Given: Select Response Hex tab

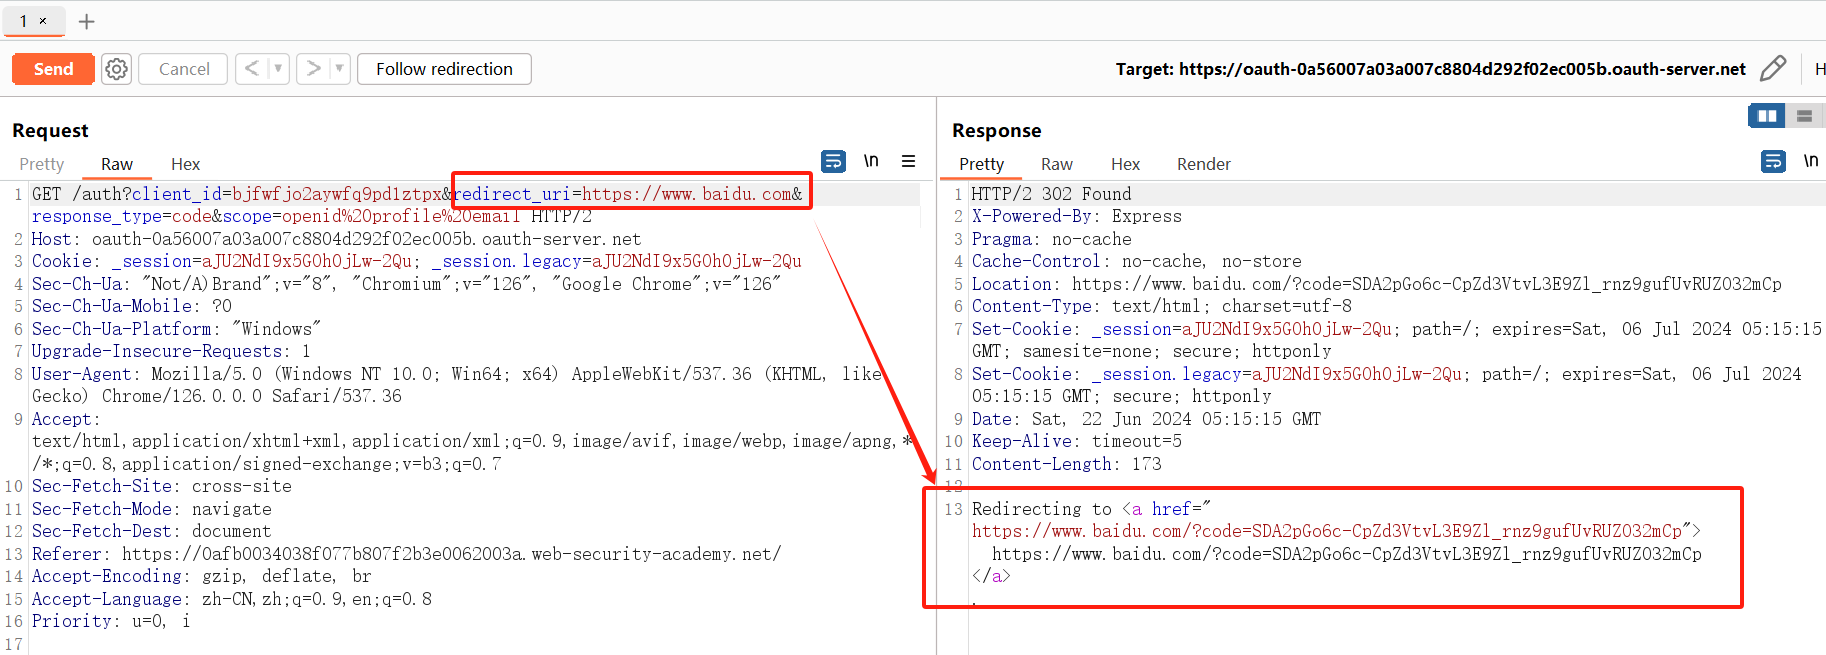Looking at the screenshot, I should pos(1125,164).
